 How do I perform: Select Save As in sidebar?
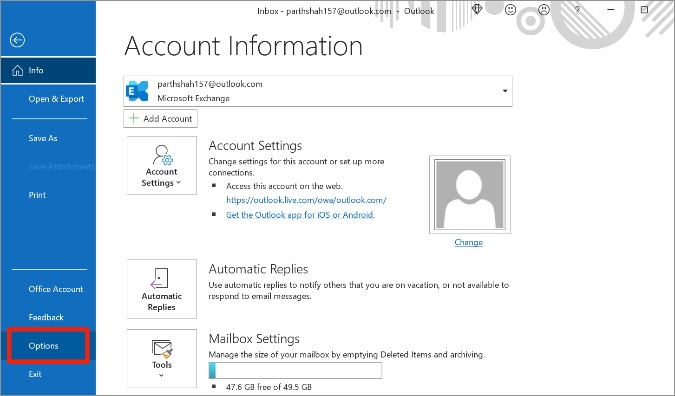tap(43, 138)
